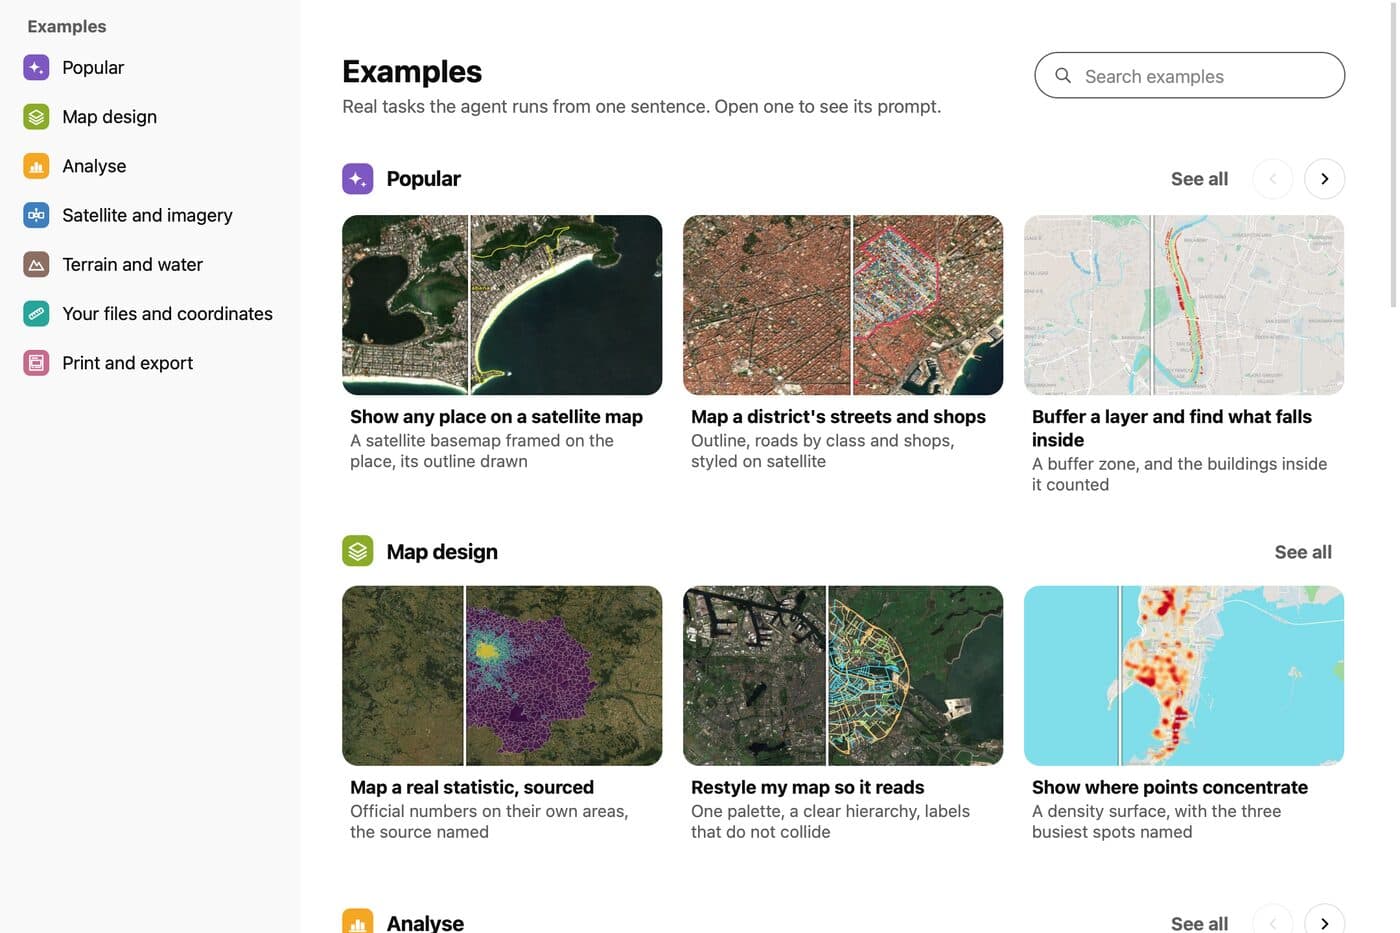Click the title "Show any place on a satellite map"
Screen dimensions: 1400x933
point(496,417)
